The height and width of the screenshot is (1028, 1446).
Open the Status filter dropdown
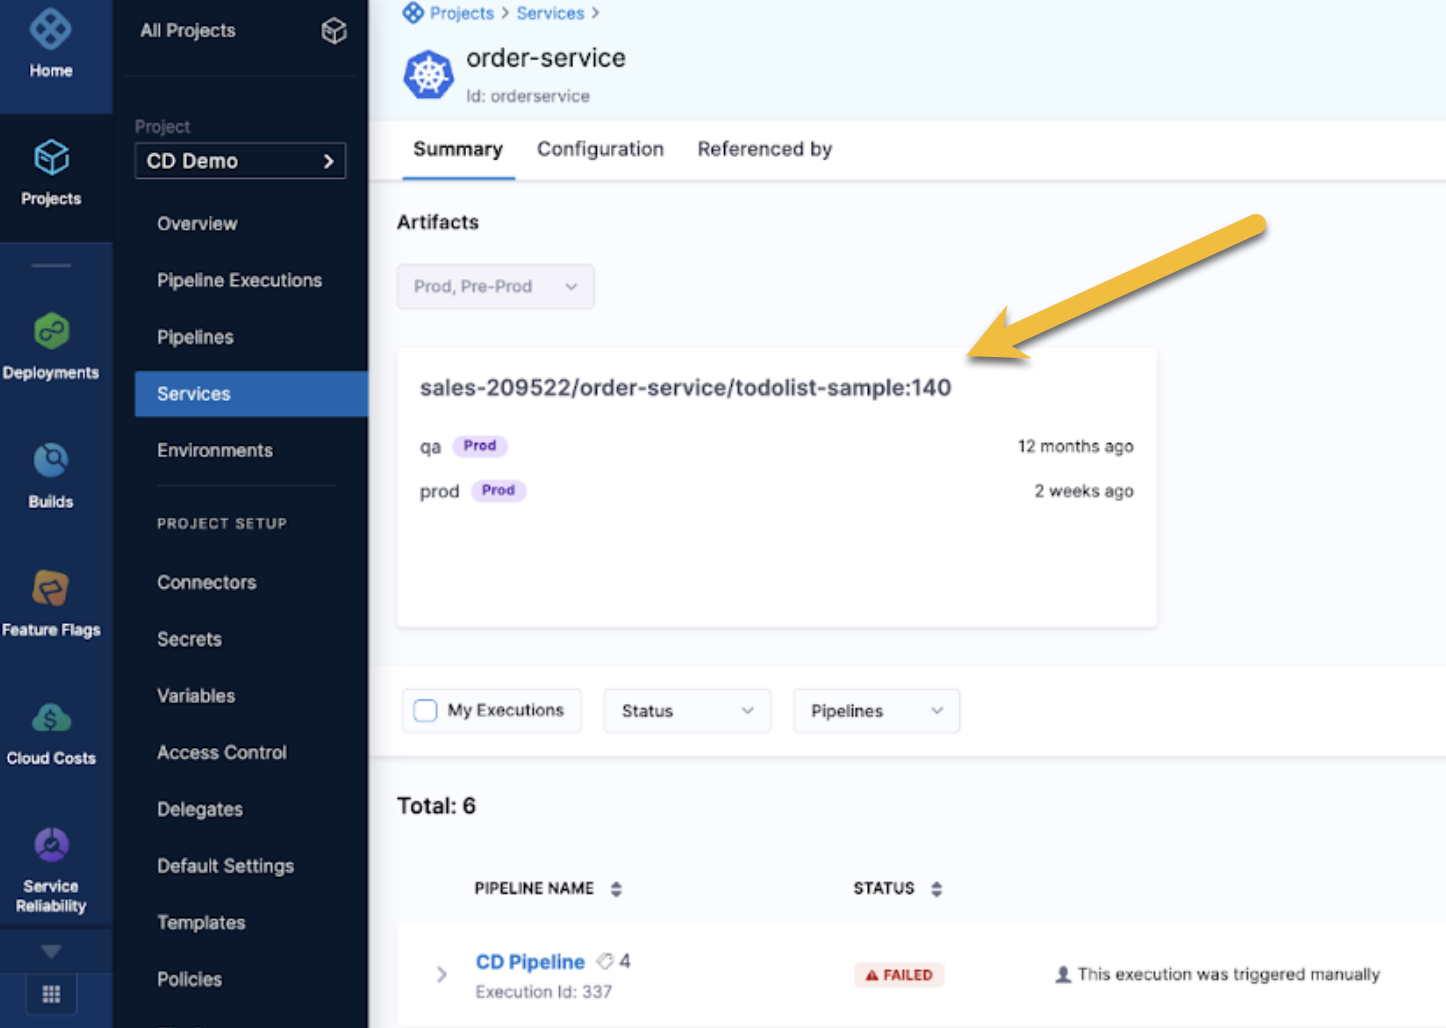[686, 711]
